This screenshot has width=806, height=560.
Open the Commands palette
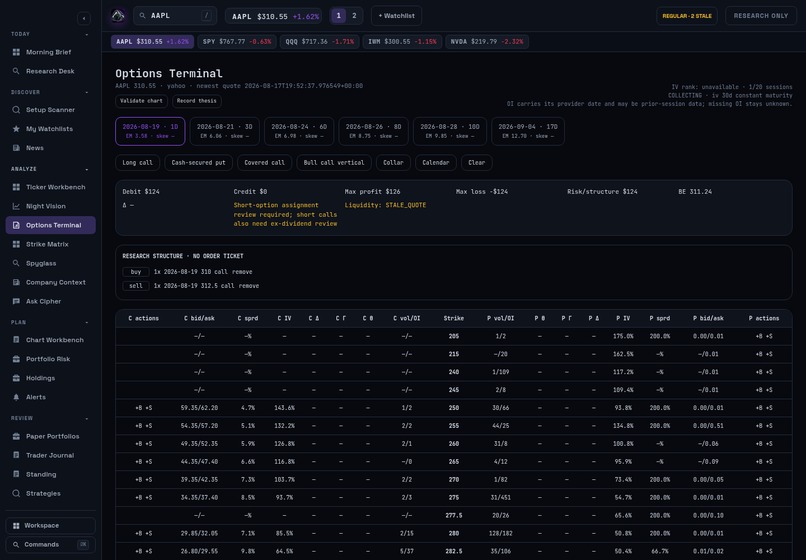pyautogui.click(x=50, y=544)
